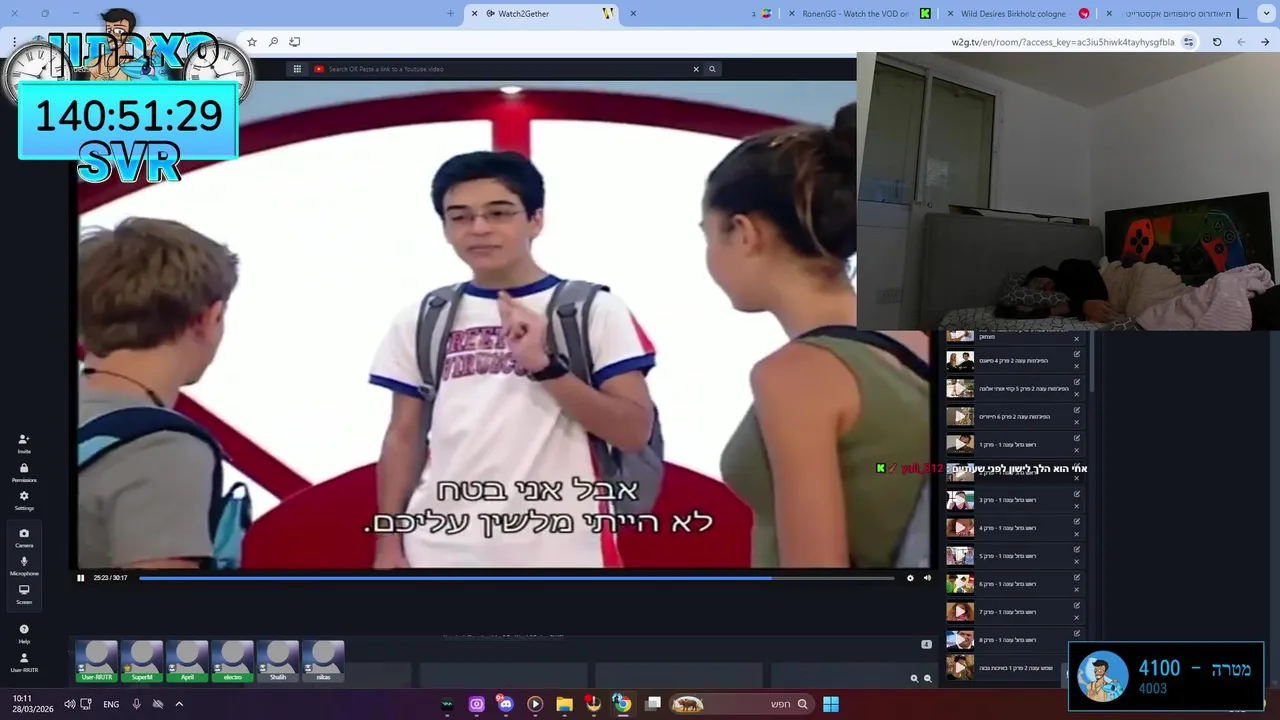1280x720 pixels.
Task: Close the Wild Desires Birkholz tab
Action: coord(951,14)
